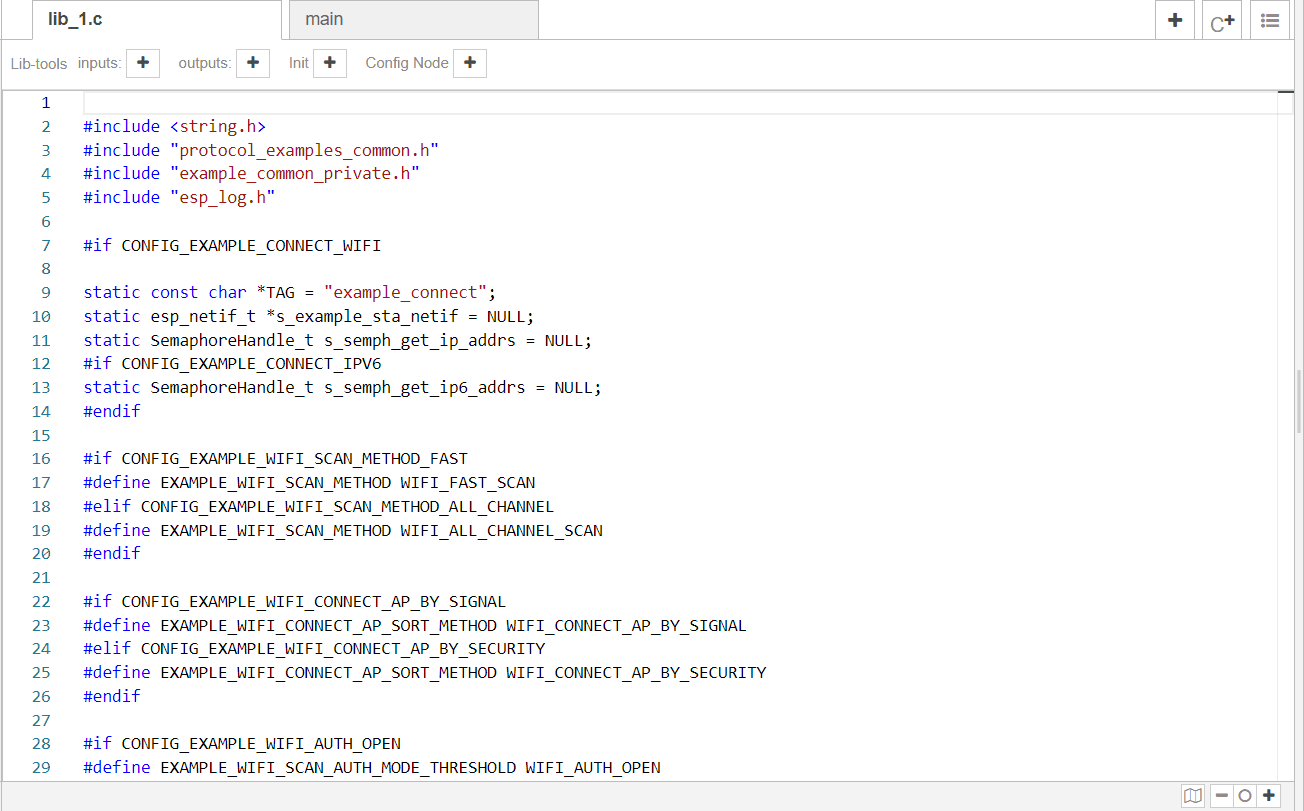The image size is (1304, 811).
Task: Click the '#include <string.h>' line
Action: coord(175,126)
